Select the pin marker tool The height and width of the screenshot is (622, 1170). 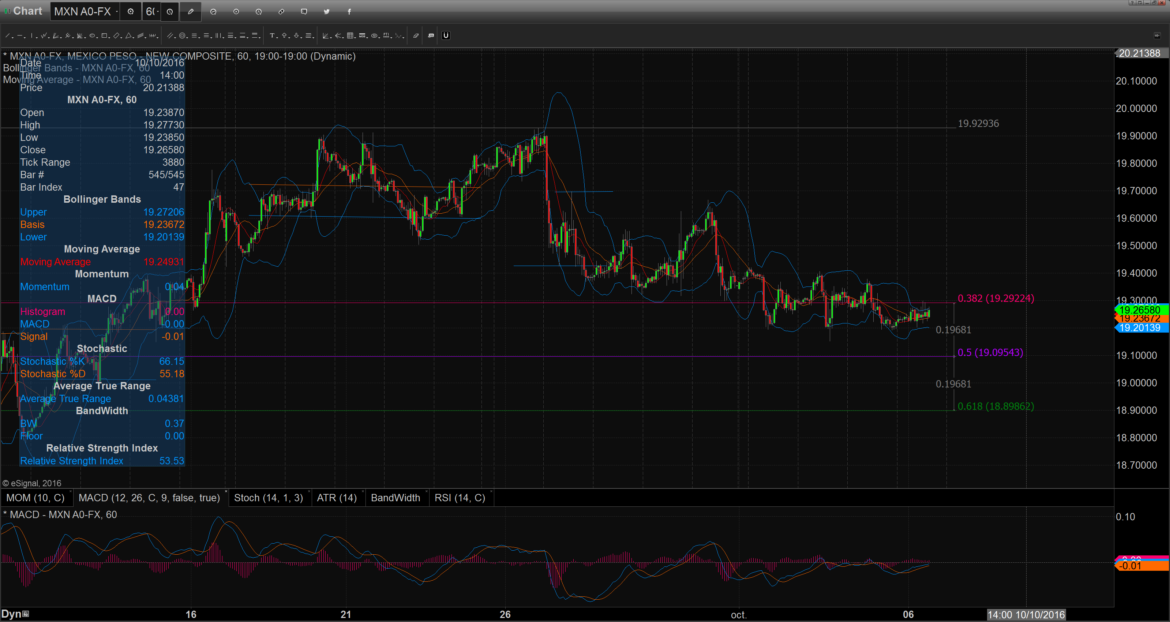click(x=284, y=35)
